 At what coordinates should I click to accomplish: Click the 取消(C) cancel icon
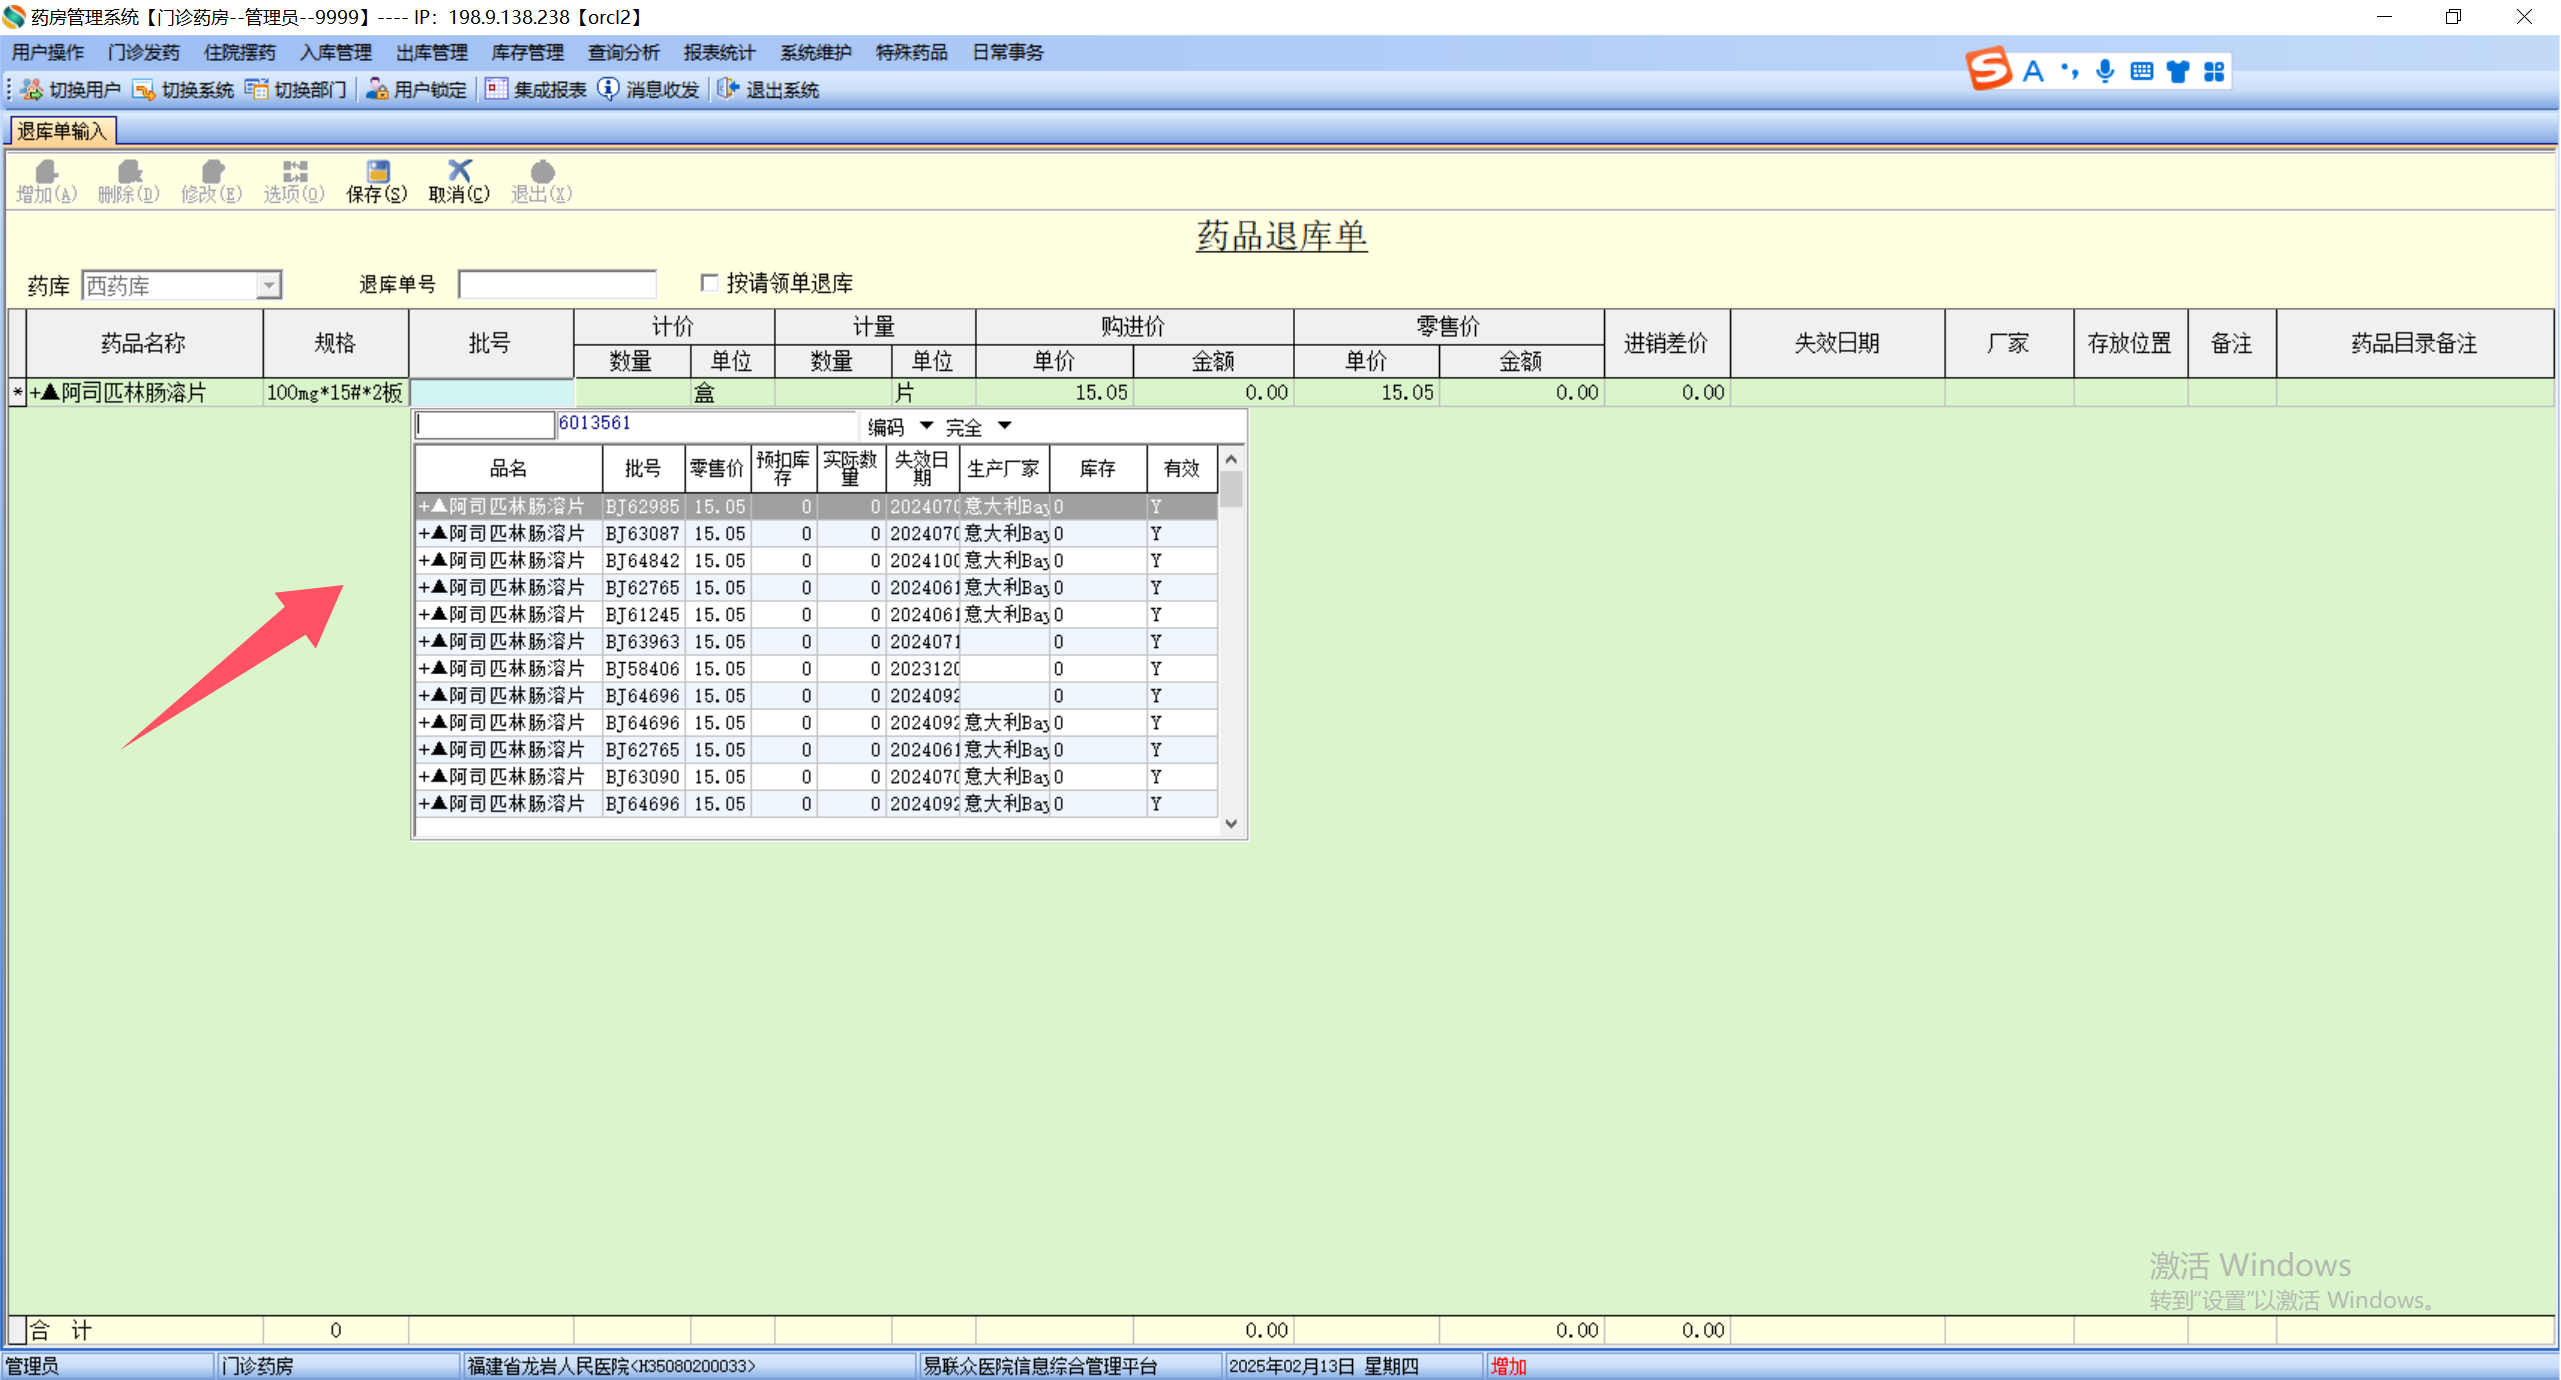tap(459, 173)
